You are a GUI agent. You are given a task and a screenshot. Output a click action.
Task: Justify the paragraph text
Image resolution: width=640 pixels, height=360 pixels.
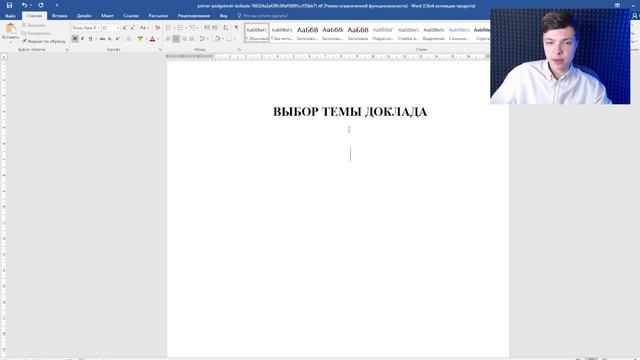[191, 39]
